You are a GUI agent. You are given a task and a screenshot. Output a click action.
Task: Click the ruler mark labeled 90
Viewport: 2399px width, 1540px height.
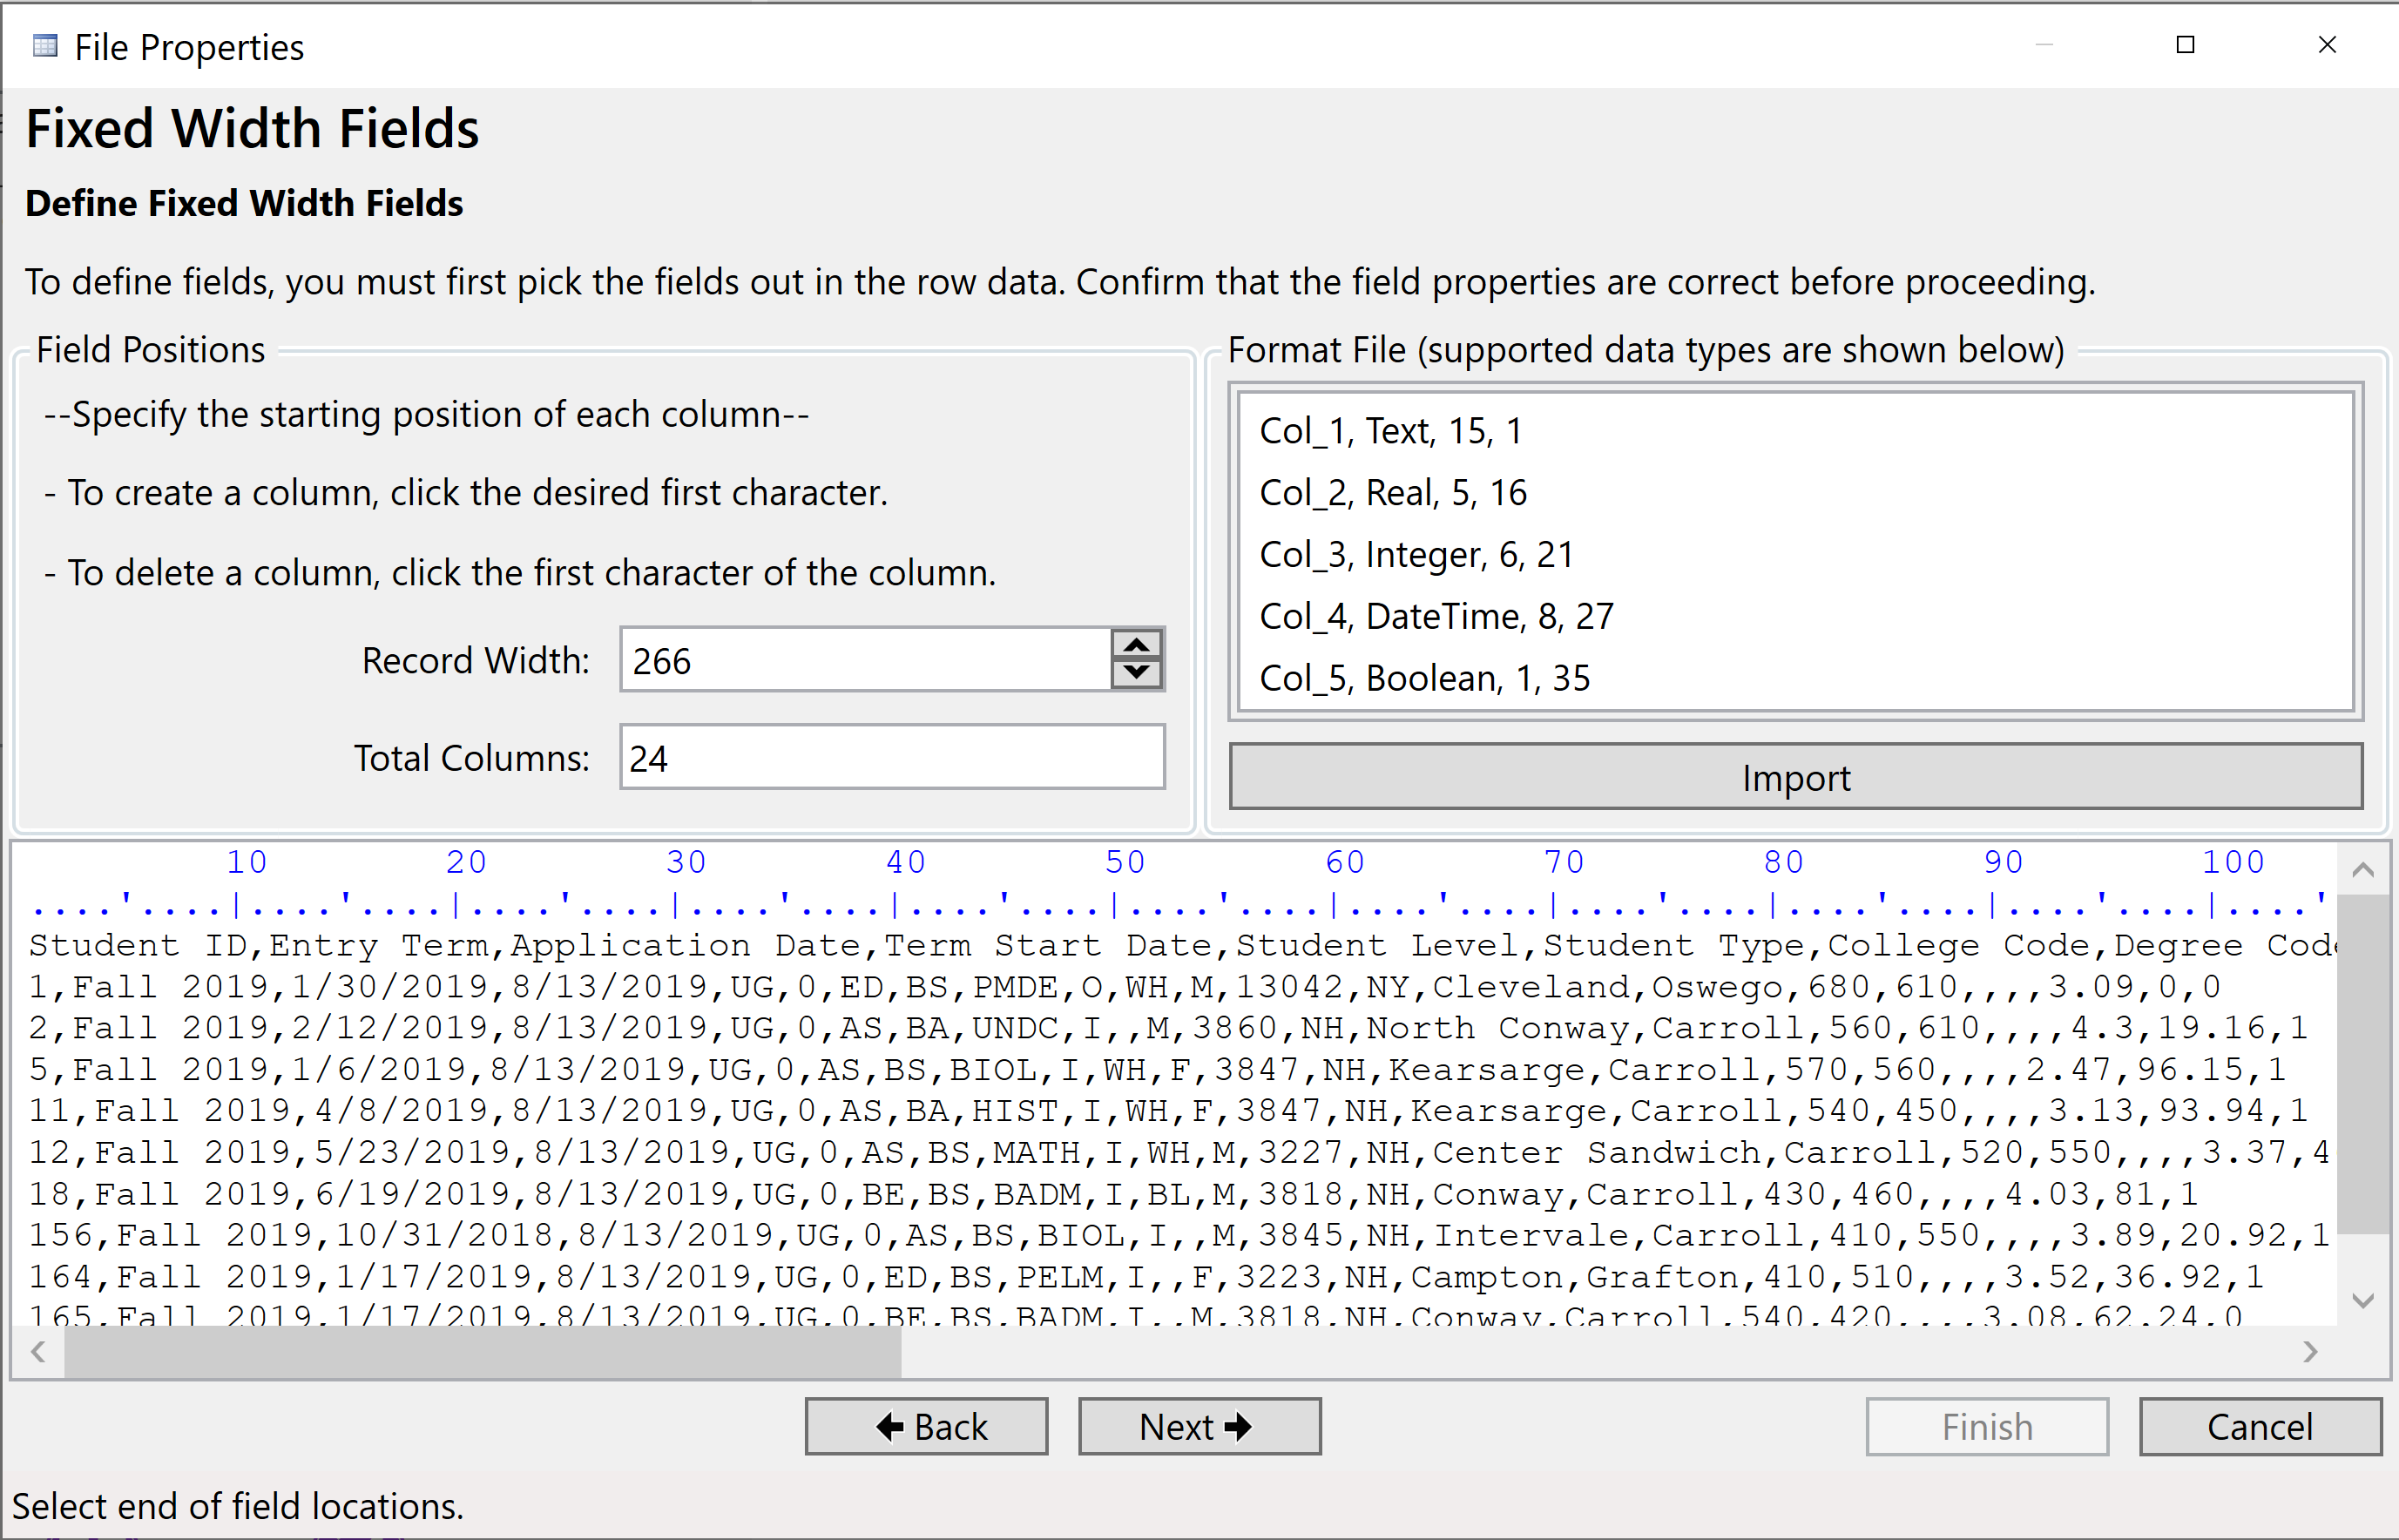click(2004, 862)
